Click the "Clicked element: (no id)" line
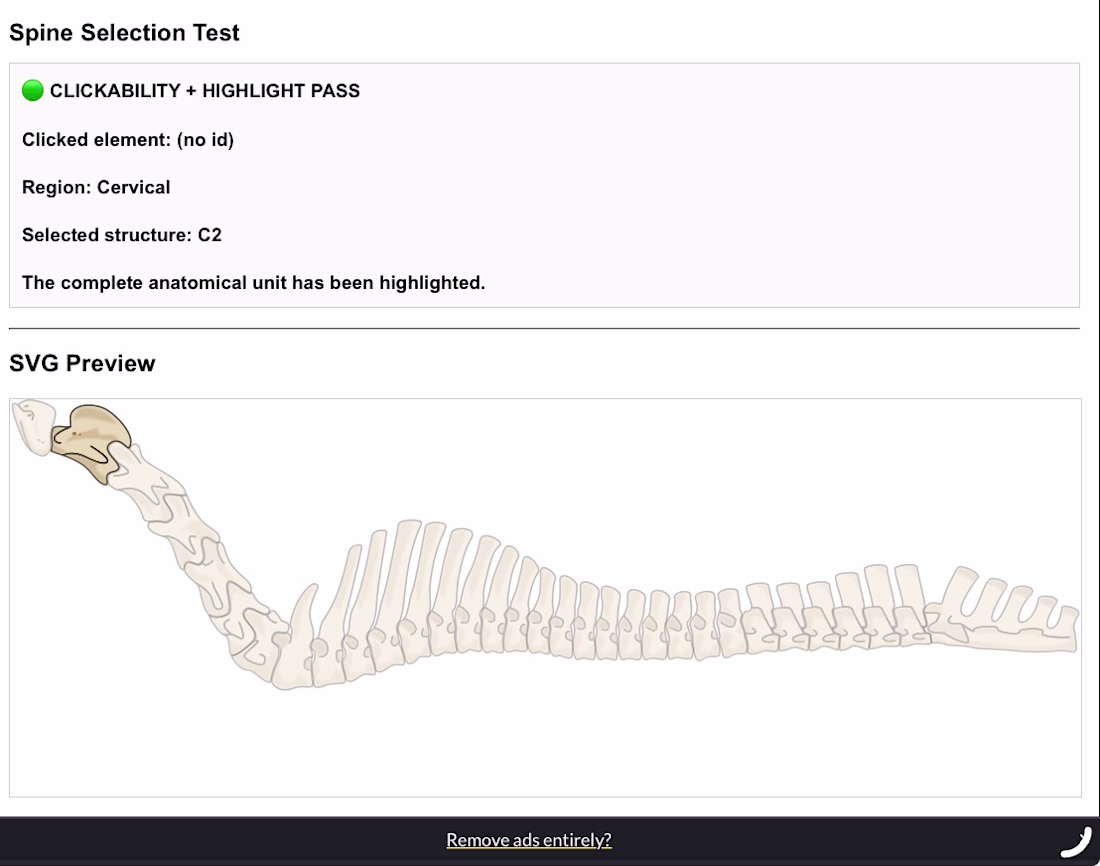The width and height of the screenshot is (1100, 866). coord(128,140)
